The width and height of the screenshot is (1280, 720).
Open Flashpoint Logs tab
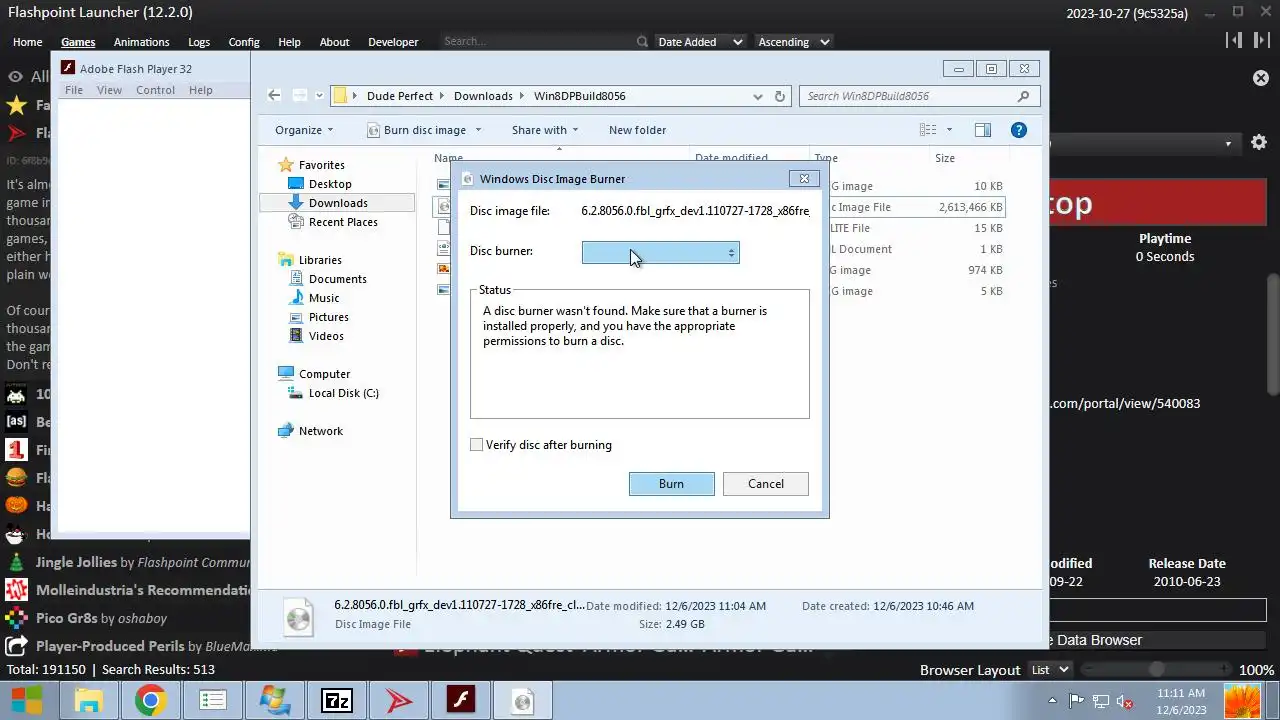(199, 42)
